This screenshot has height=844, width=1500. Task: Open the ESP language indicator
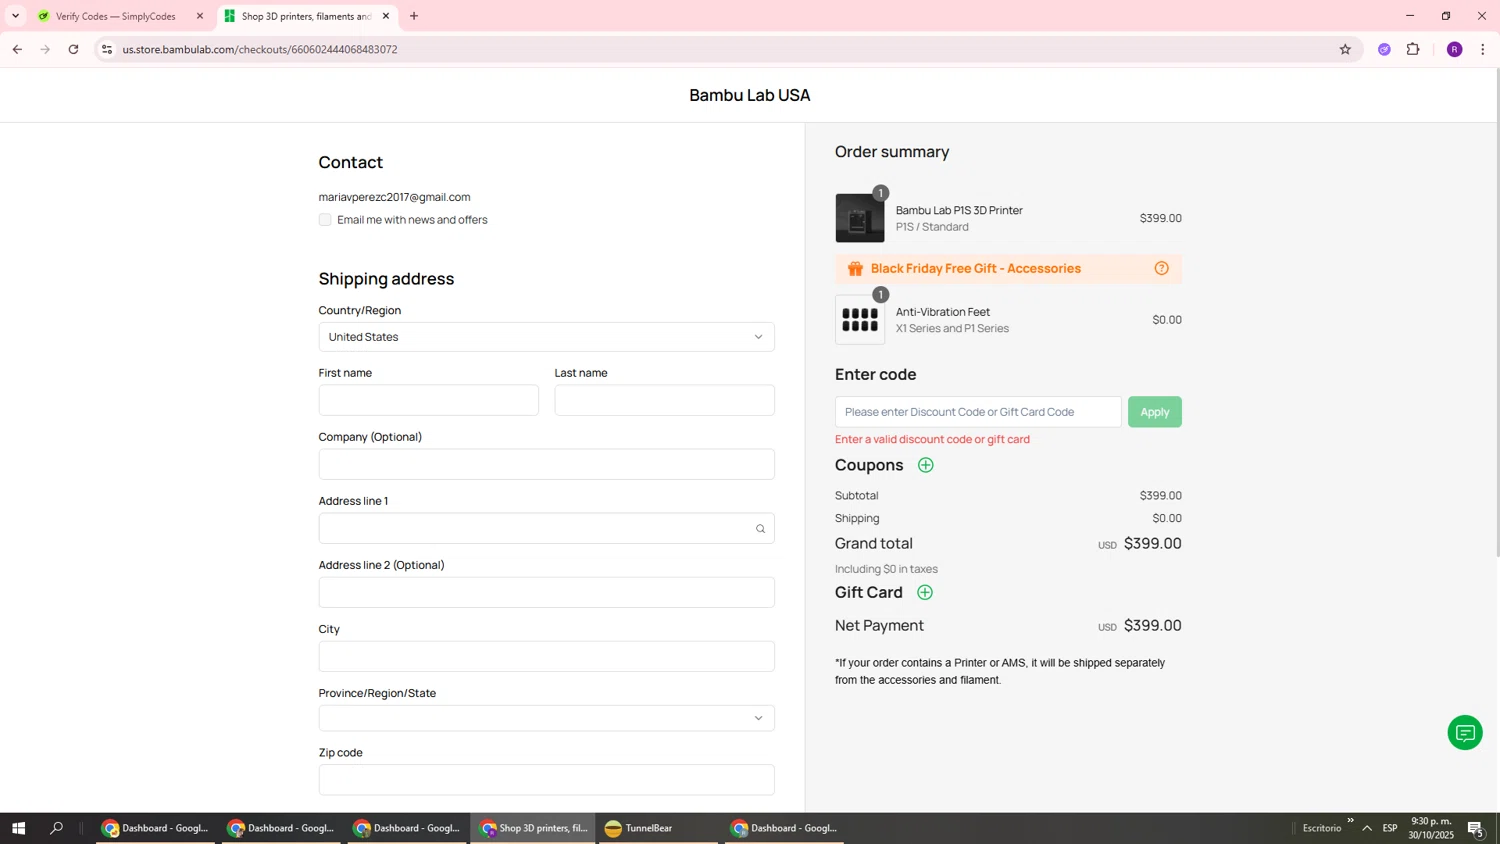click(x=1390, y=828)
